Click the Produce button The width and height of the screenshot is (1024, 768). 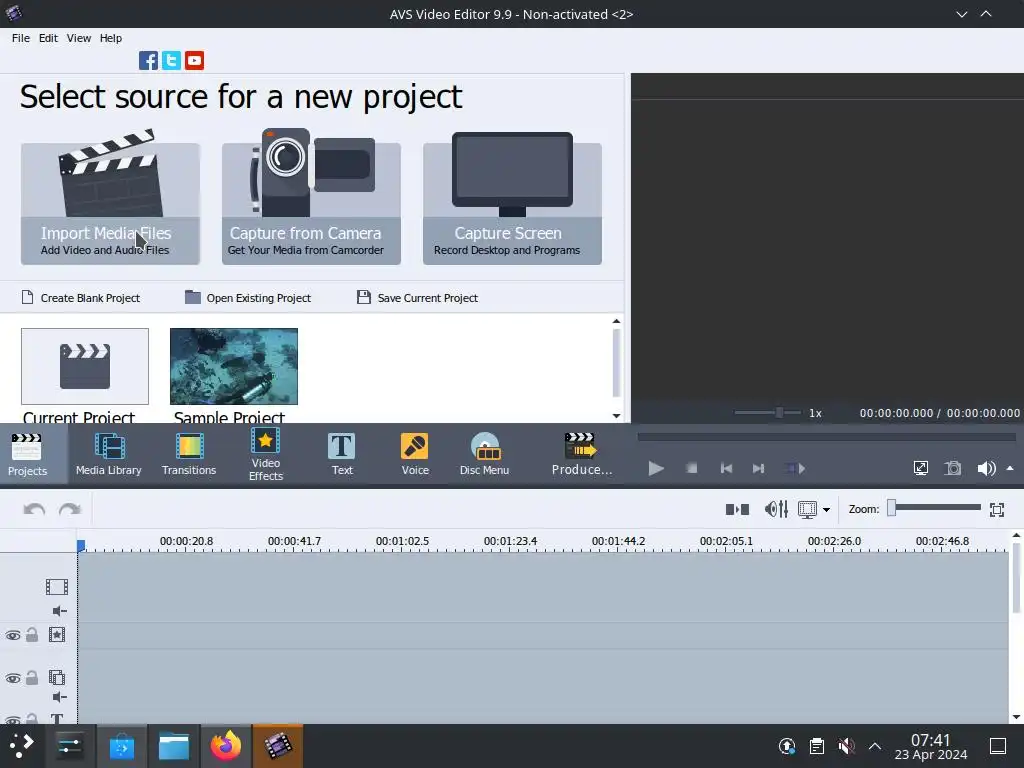pyautogui.click(x=581, y=455)
